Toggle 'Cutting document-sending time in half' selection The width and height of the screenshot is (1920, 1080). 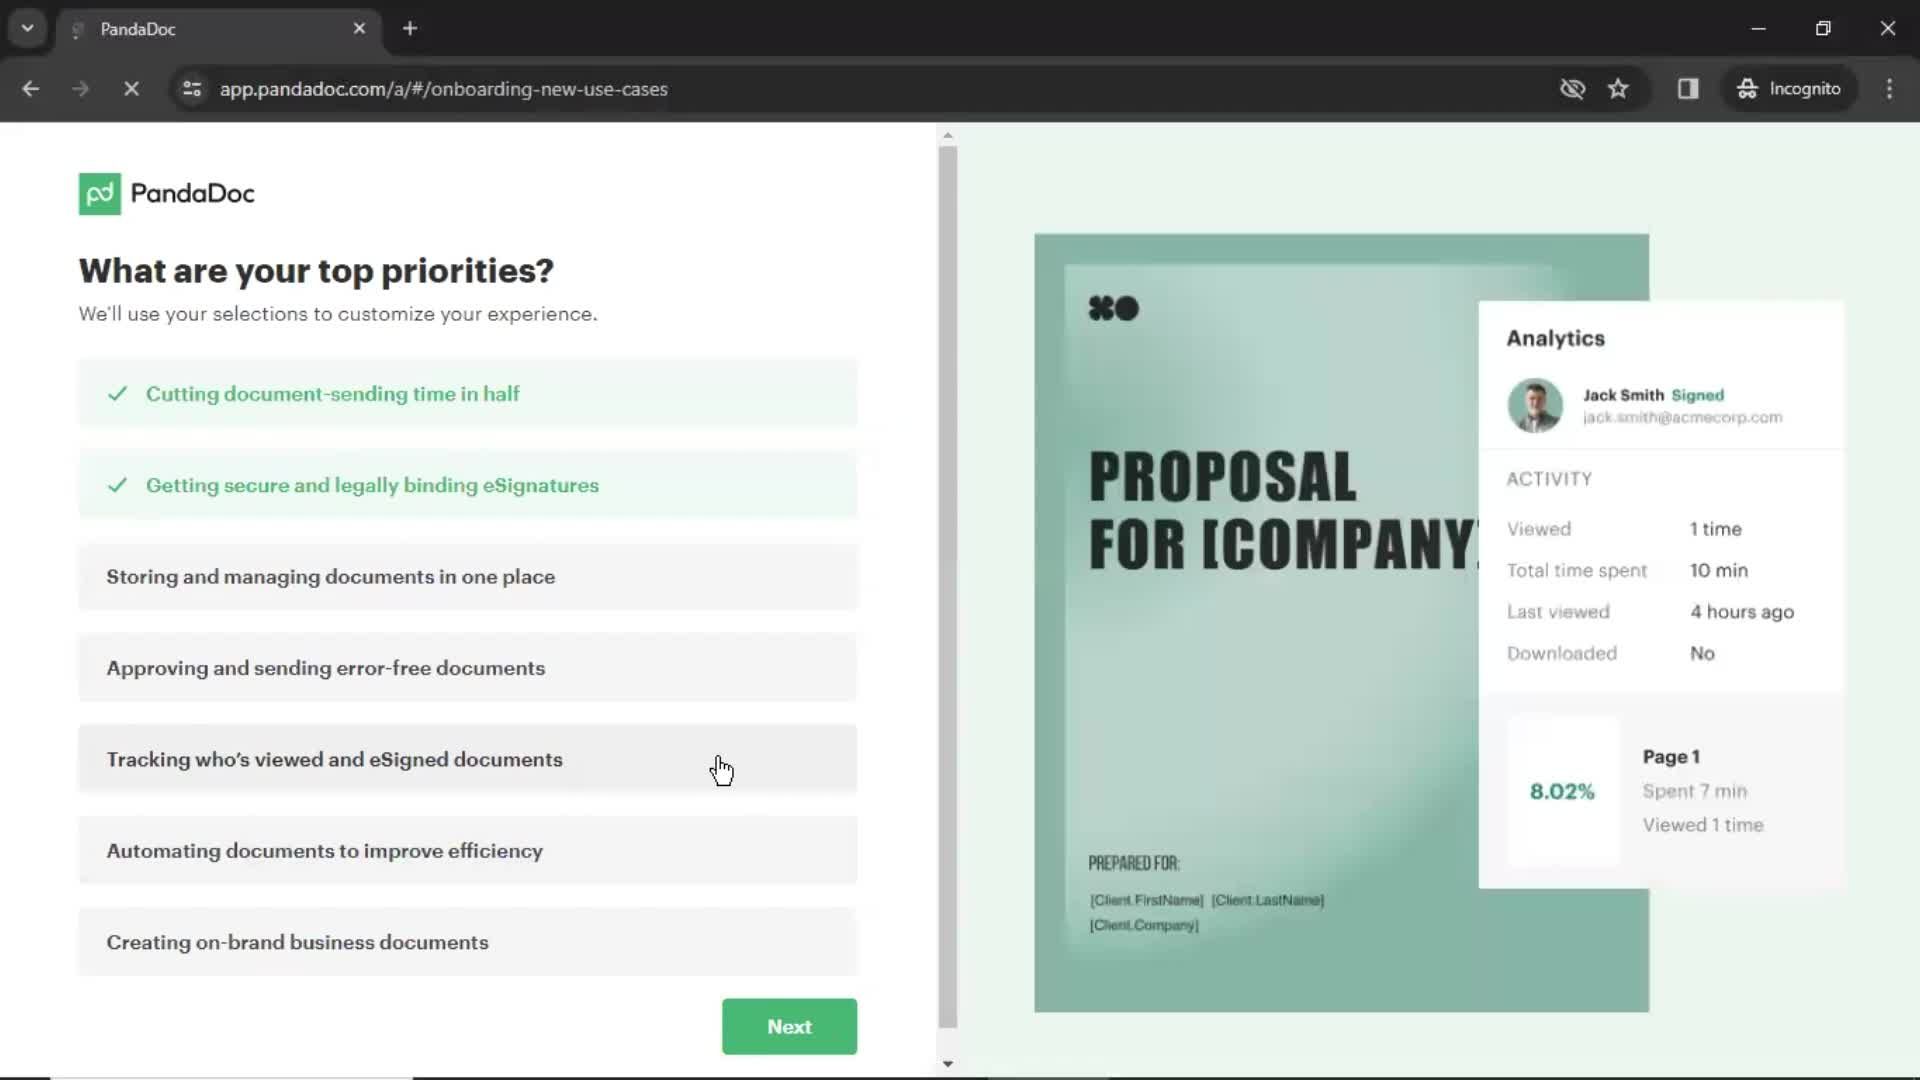click(x=468, y=393)
